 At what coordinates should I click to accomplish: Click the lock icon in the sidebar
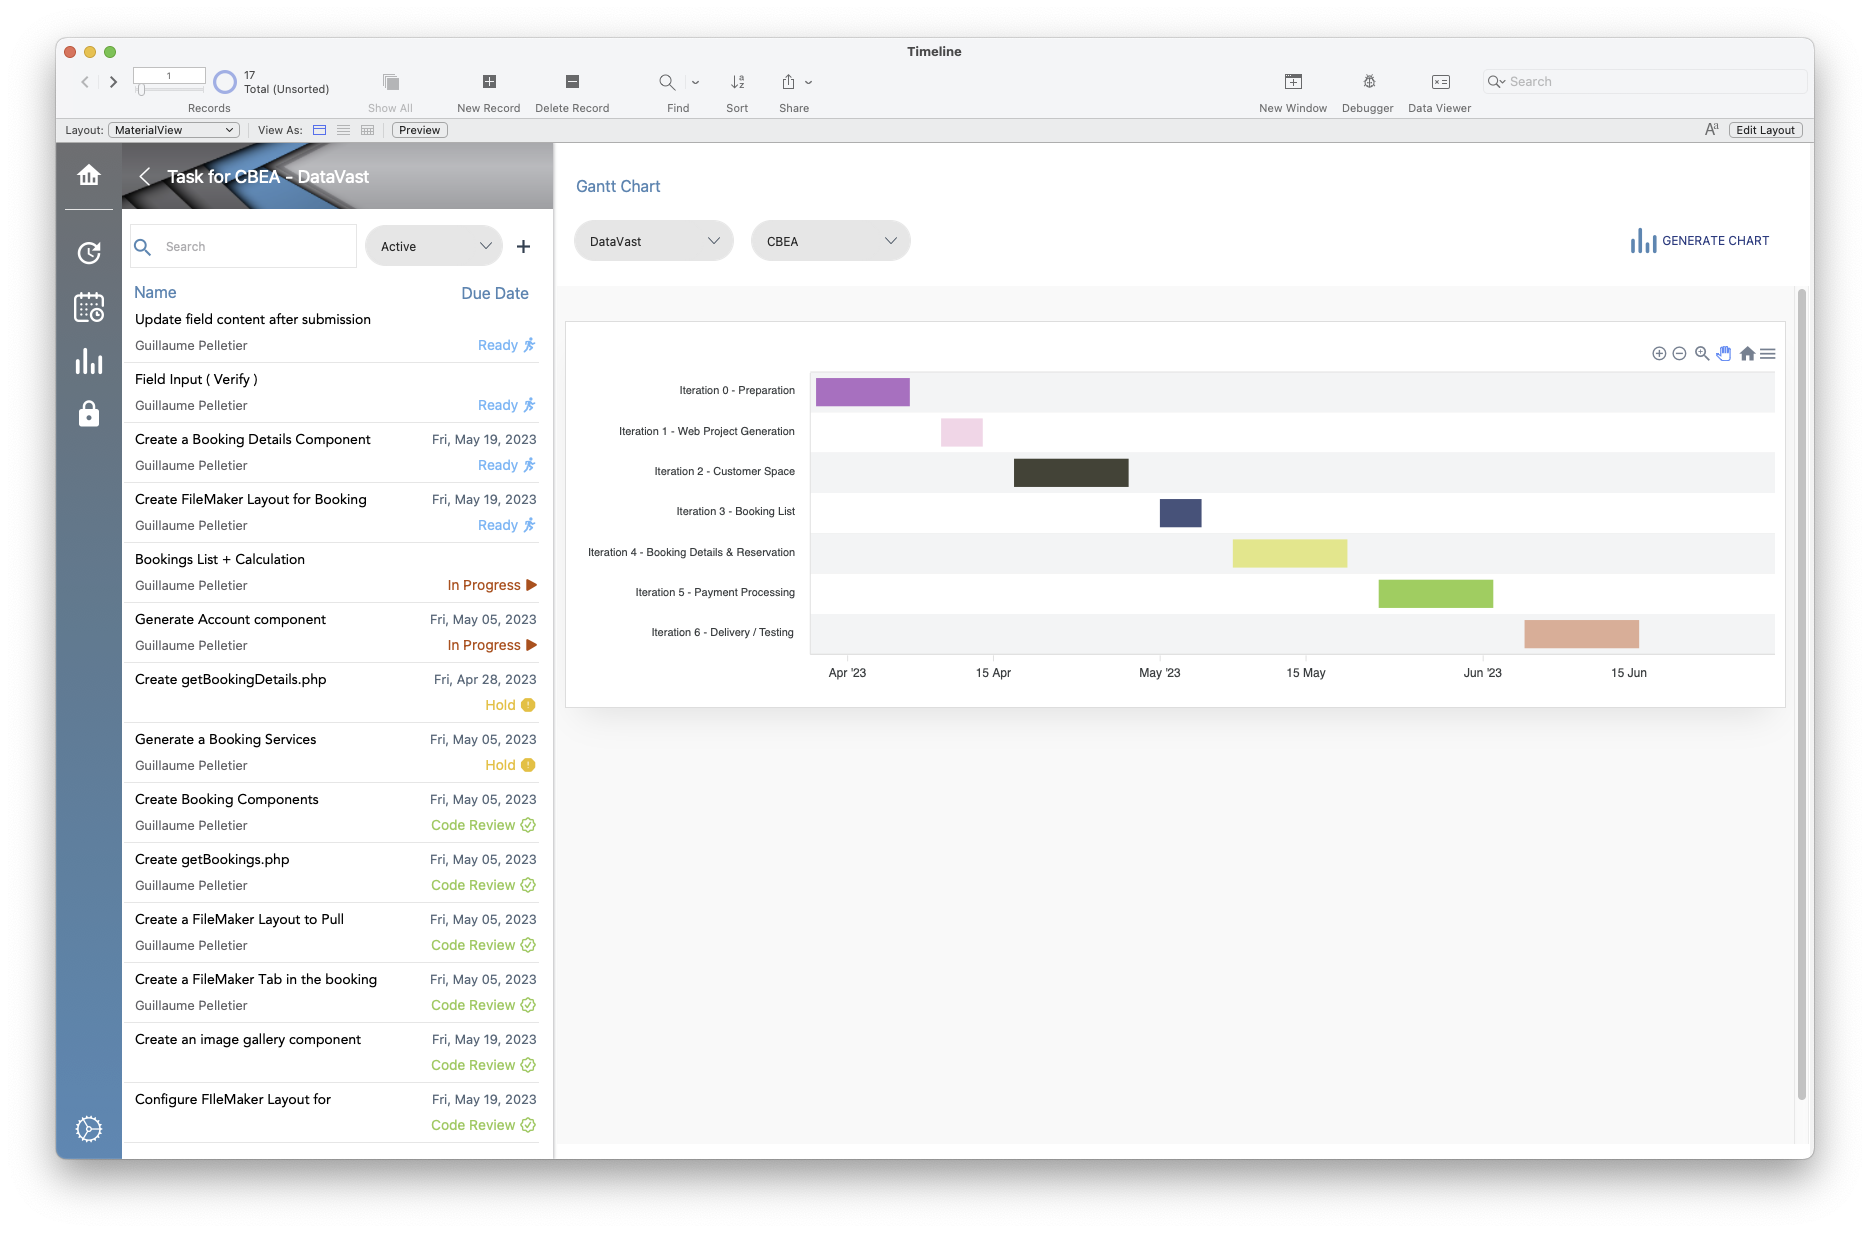tap(88, 414)
